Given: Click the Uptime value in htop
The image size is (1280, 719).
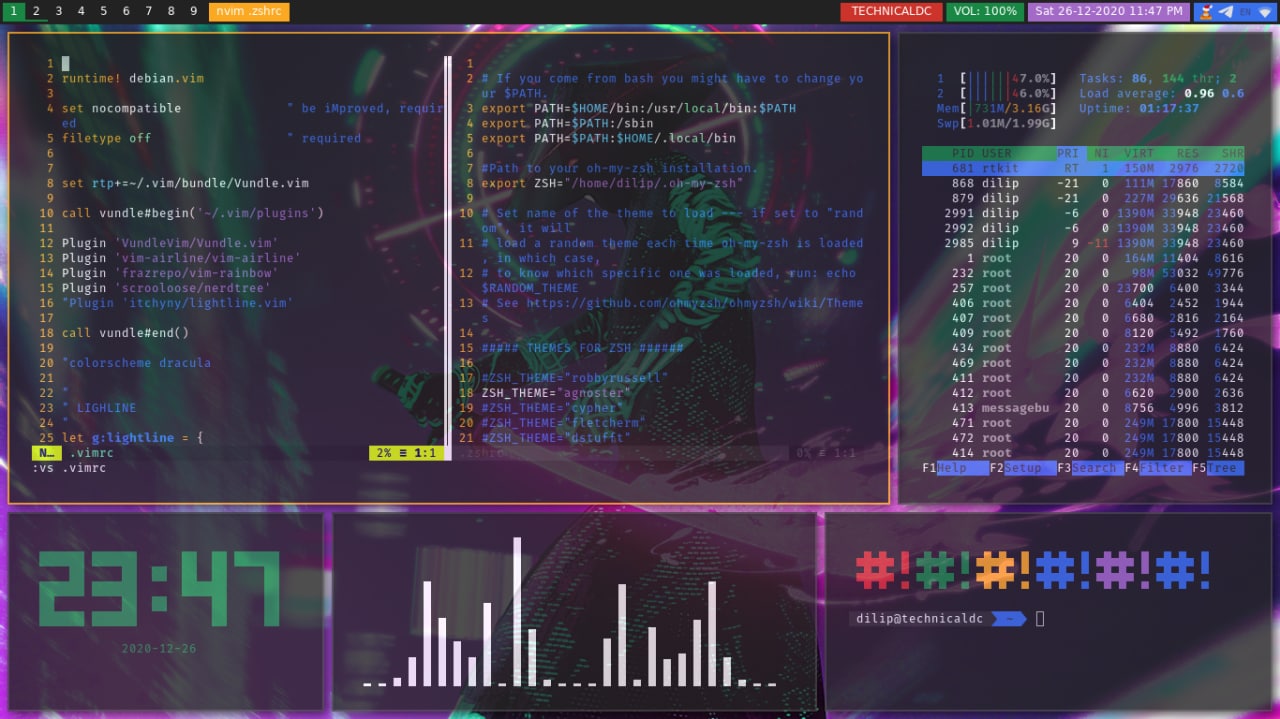Looking at the screenshot, I should coord(1169,108).
